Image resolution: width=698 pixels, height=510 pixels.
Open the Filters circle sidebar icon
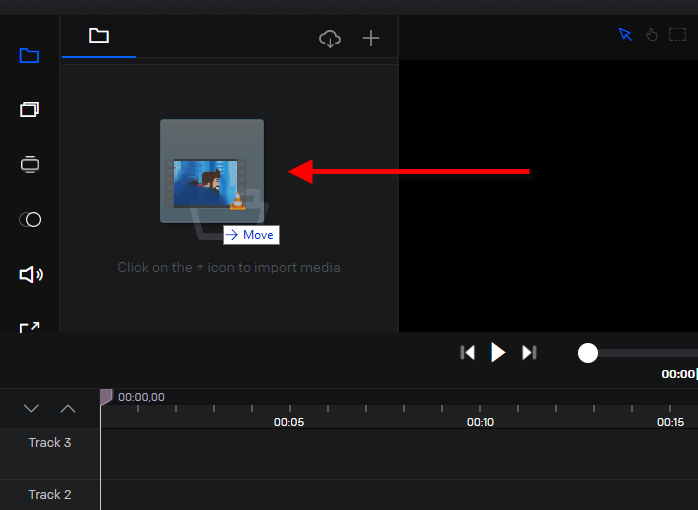click(x=30, y=219)
